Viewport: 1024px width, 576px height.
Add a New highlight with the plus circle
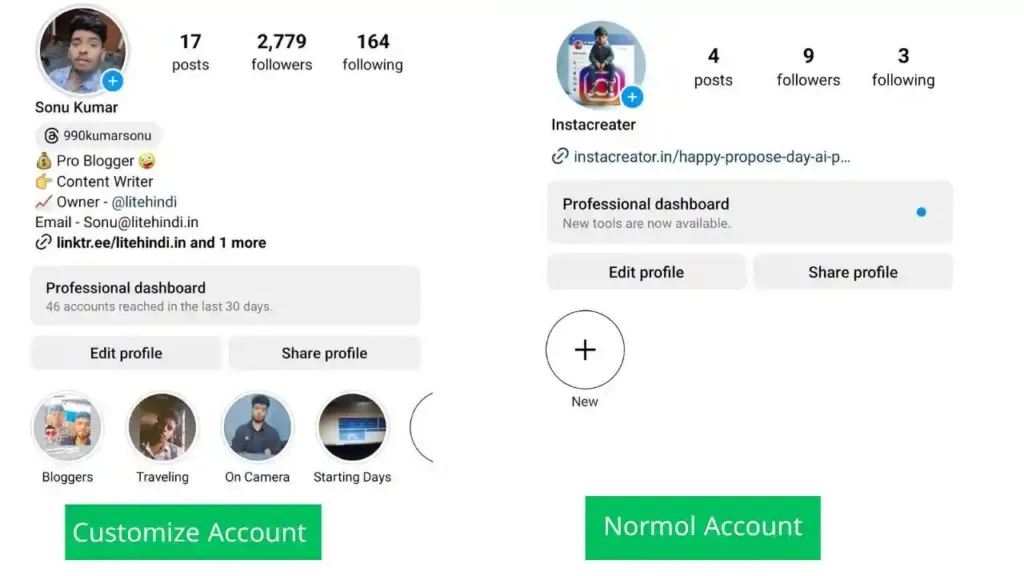[585, 350]
